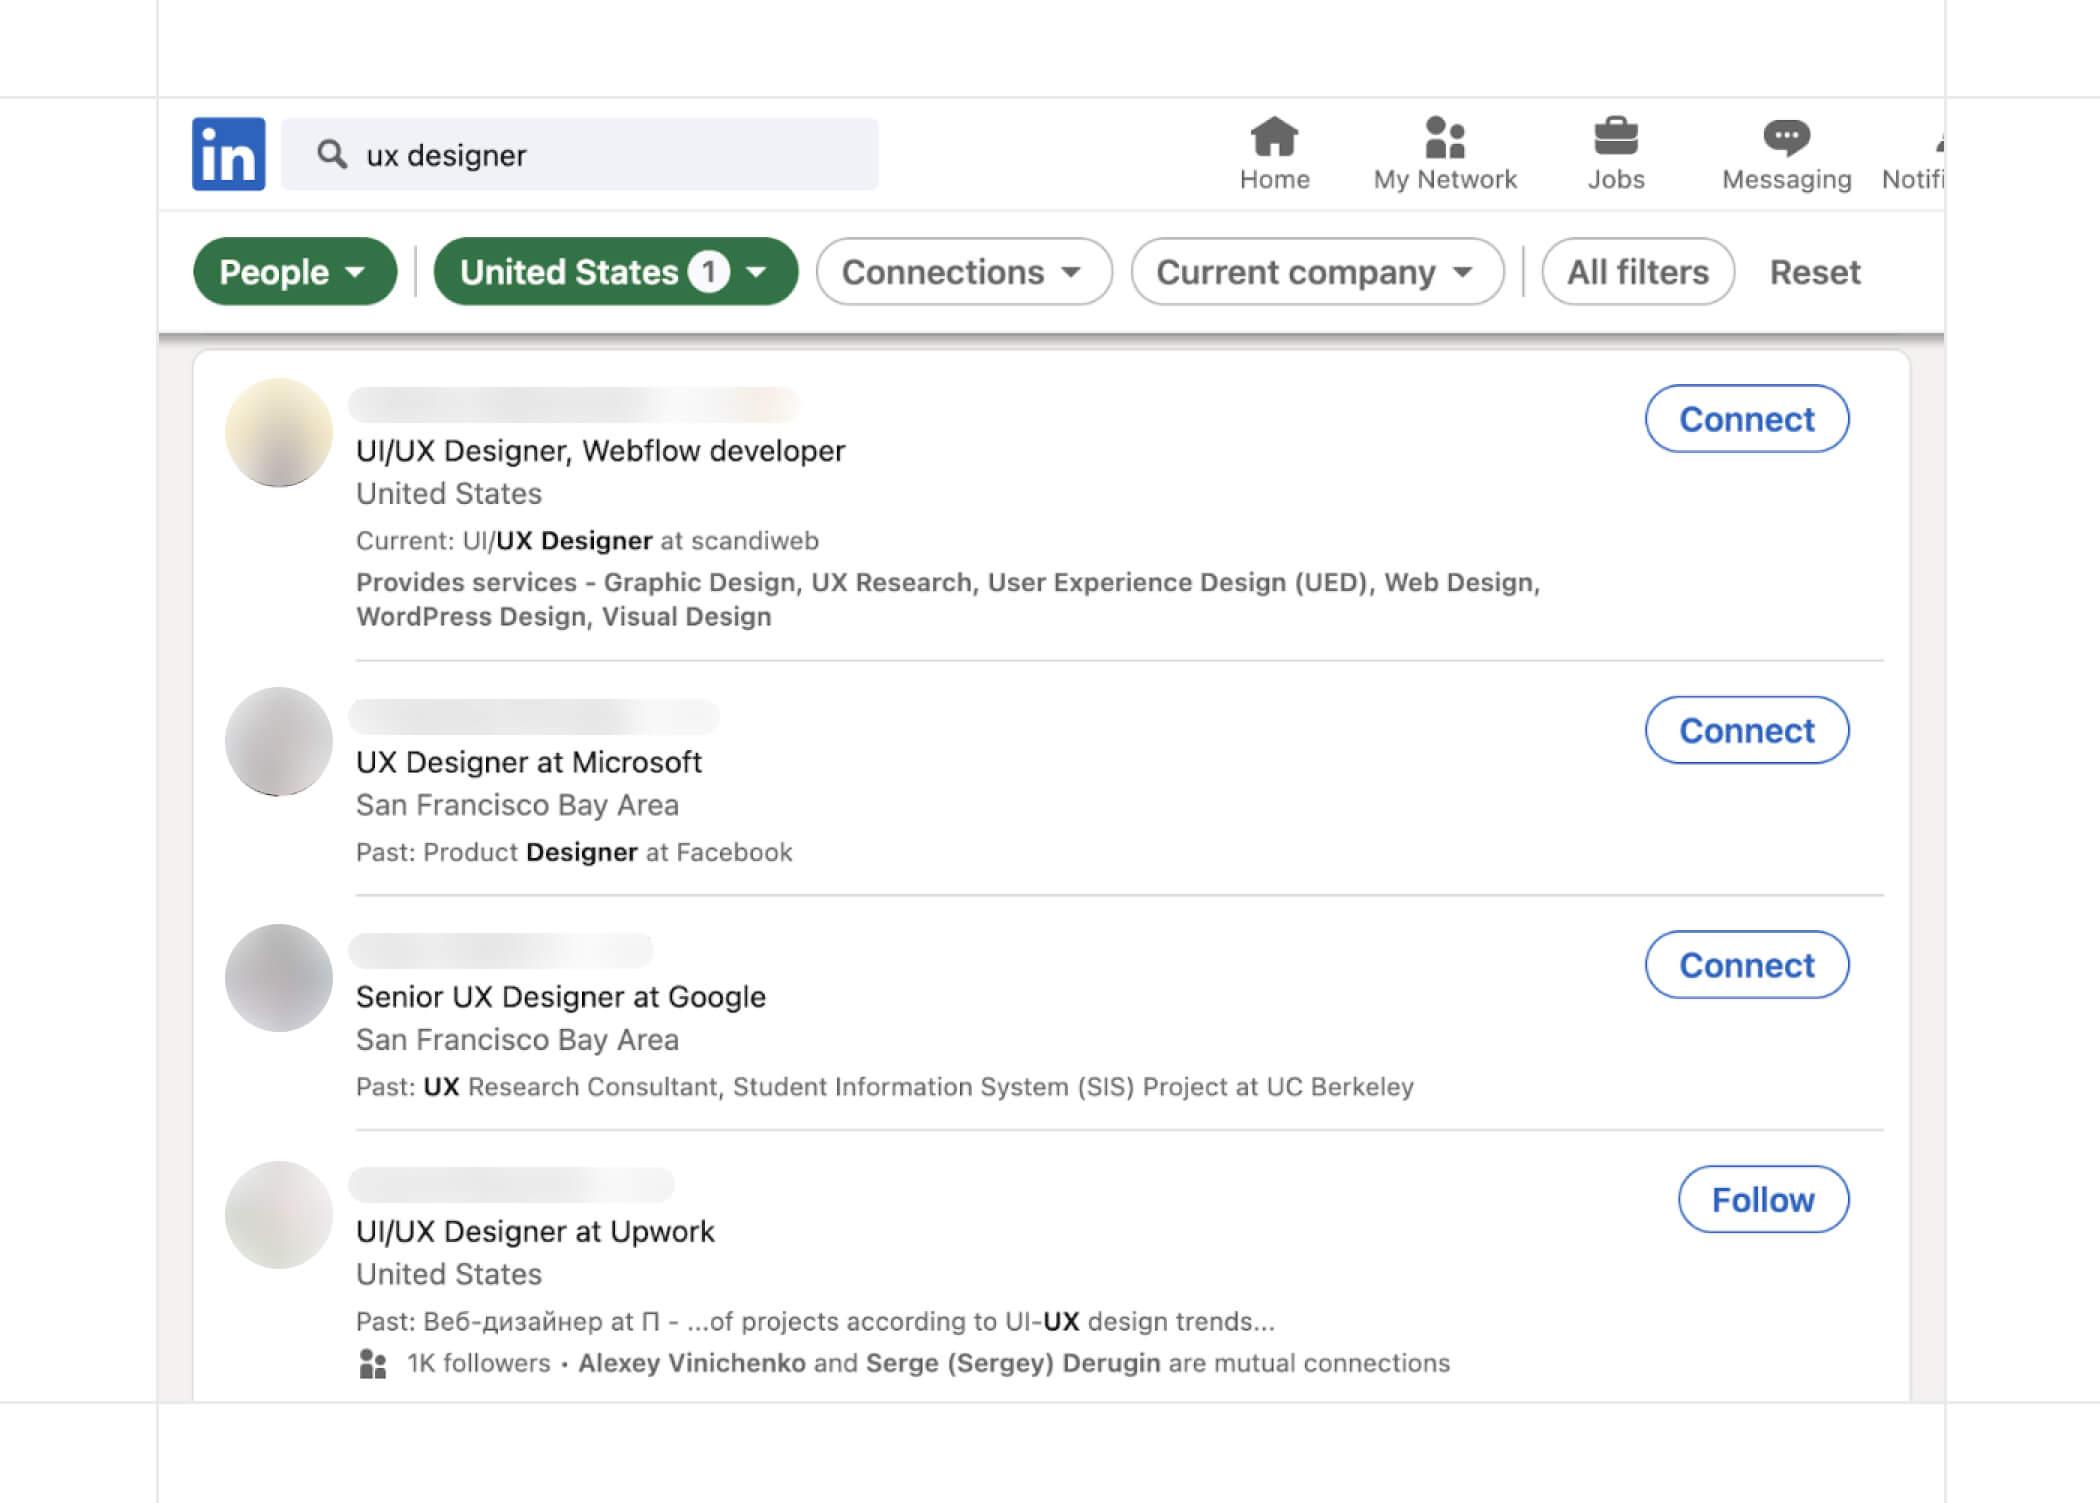Screen dimensions: 2100x1503
Task: Open All filters panel
Action: pyautogui.click(x=1637, y=272)
